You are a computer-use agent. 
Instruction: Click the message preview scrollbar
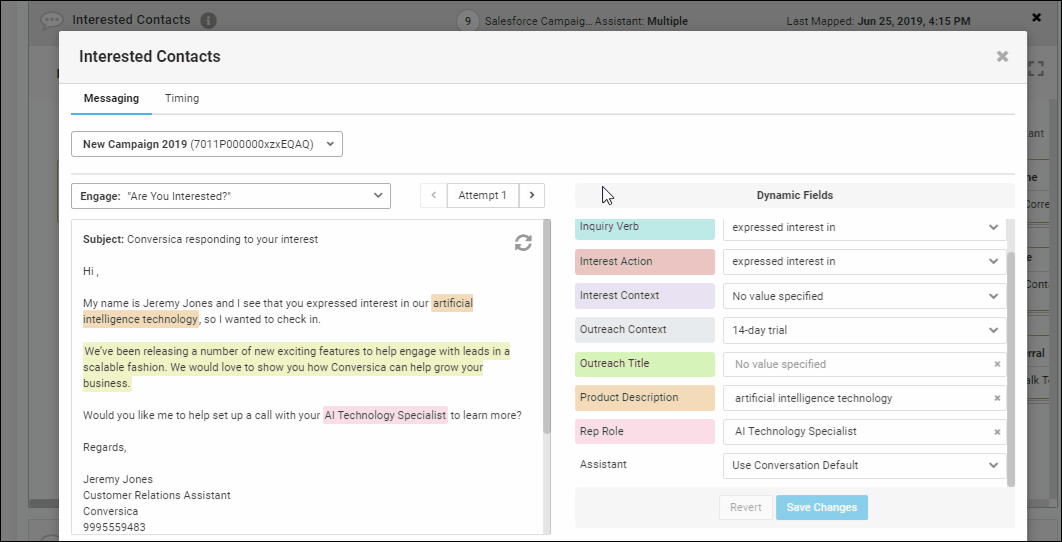coord(547,326)
